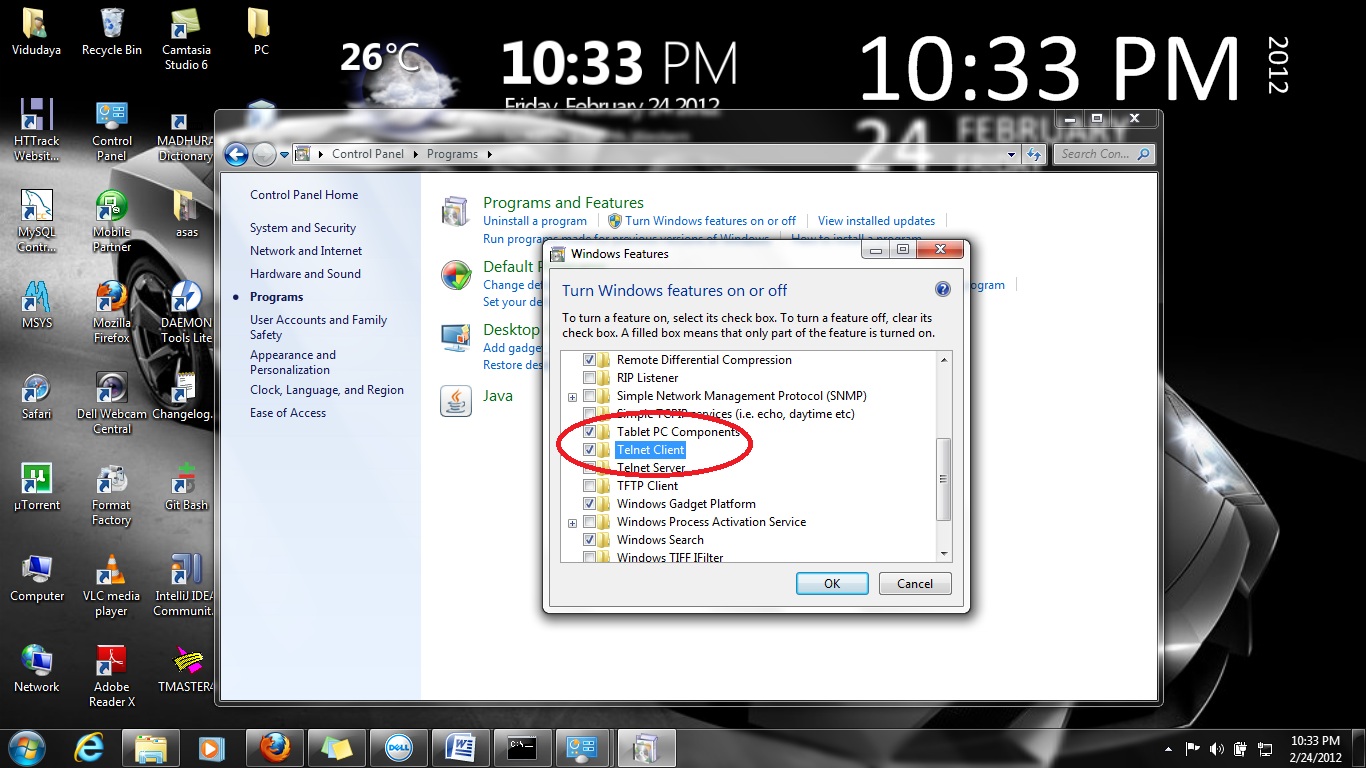The height and width of the screenshot is (768, 1366).
Task: Toggle the Telnet Server checkbox
Action: click(590, 468)
